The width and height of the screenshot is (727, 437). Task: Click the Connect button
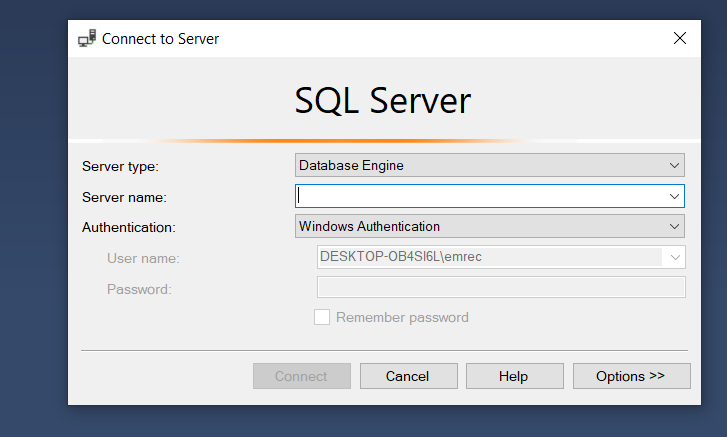pyautogui.click(x=302, y=376)
